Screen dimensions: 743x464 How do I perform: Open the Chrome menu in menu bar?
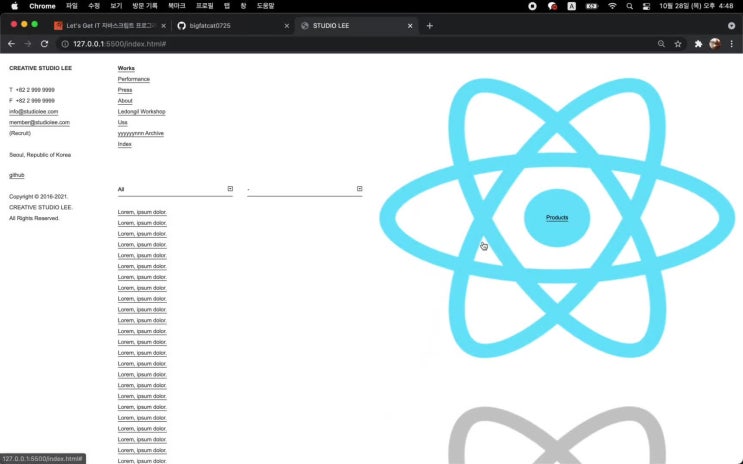click(42, 6)
